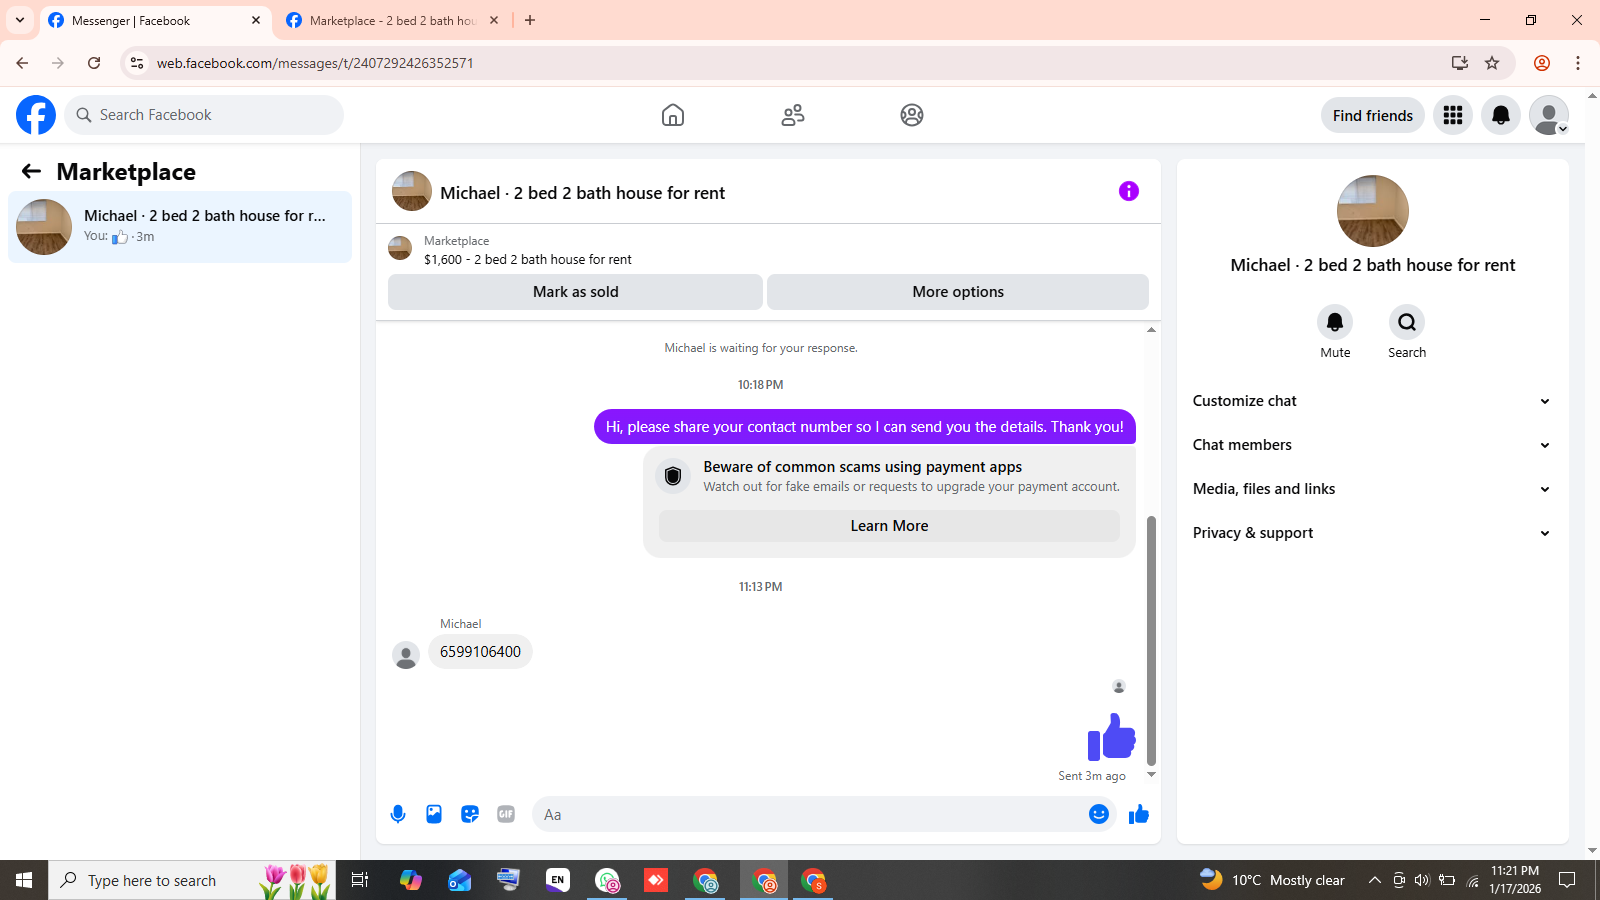Reload the page in Chrome

click(x=94, y=63)
